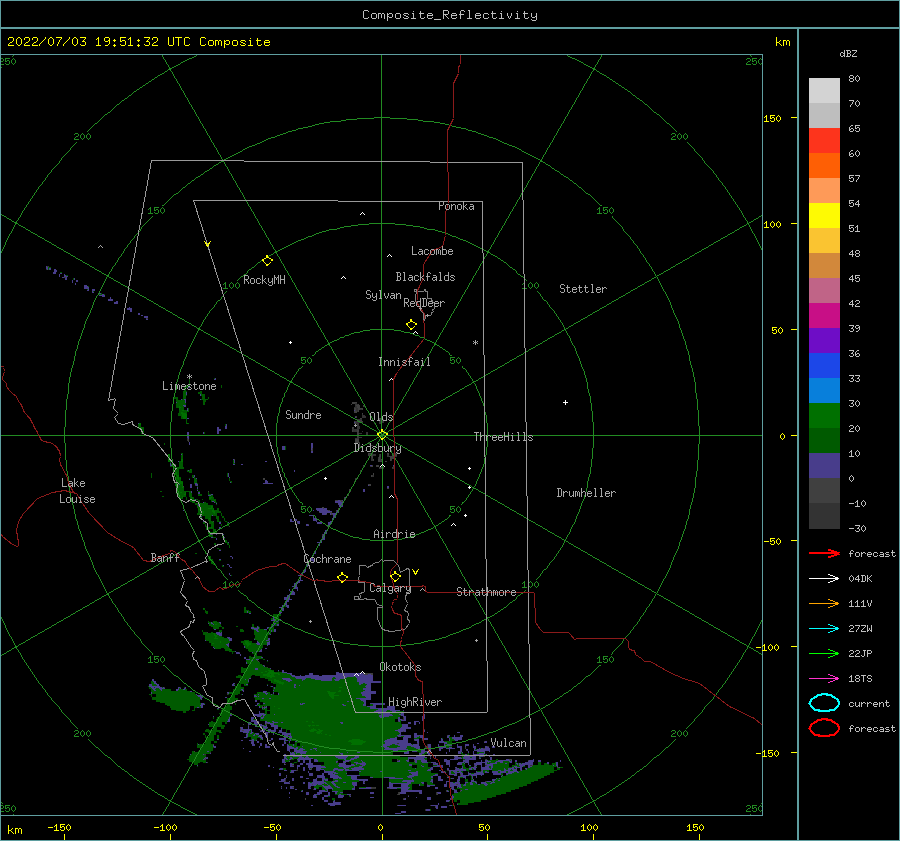Click the Stettler town label
This screenshot has height=841, width=900.
583,289
